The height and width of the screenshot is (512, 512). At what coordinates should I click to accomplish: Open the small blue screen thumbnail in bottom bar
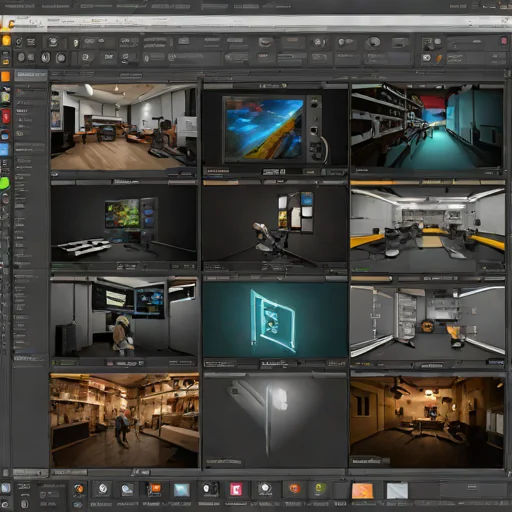point(182,490)
